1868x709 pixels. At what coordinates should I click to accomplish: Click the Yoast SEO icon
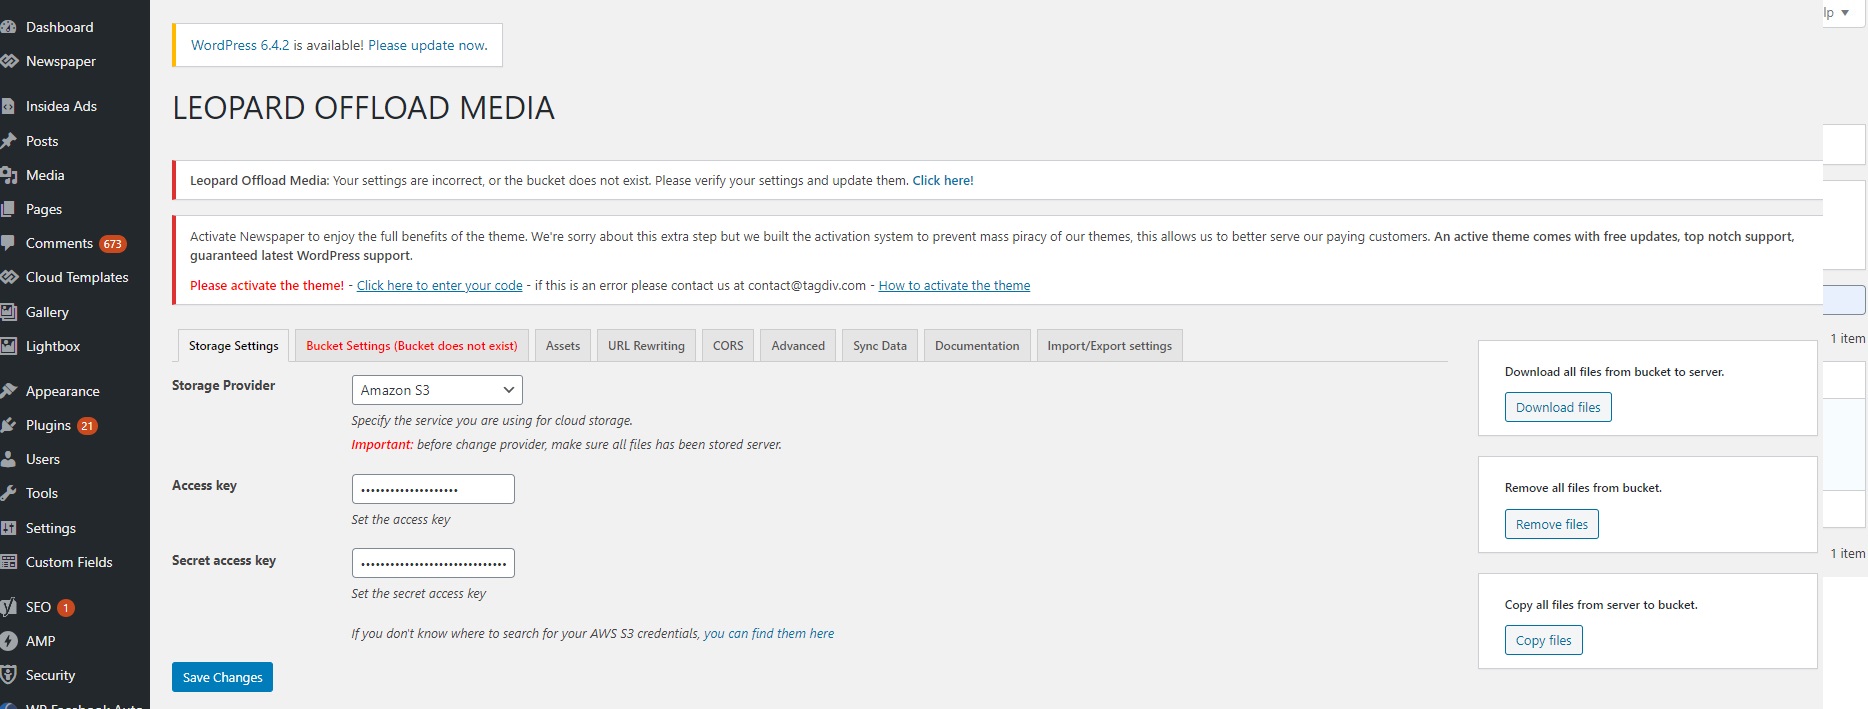8,607
